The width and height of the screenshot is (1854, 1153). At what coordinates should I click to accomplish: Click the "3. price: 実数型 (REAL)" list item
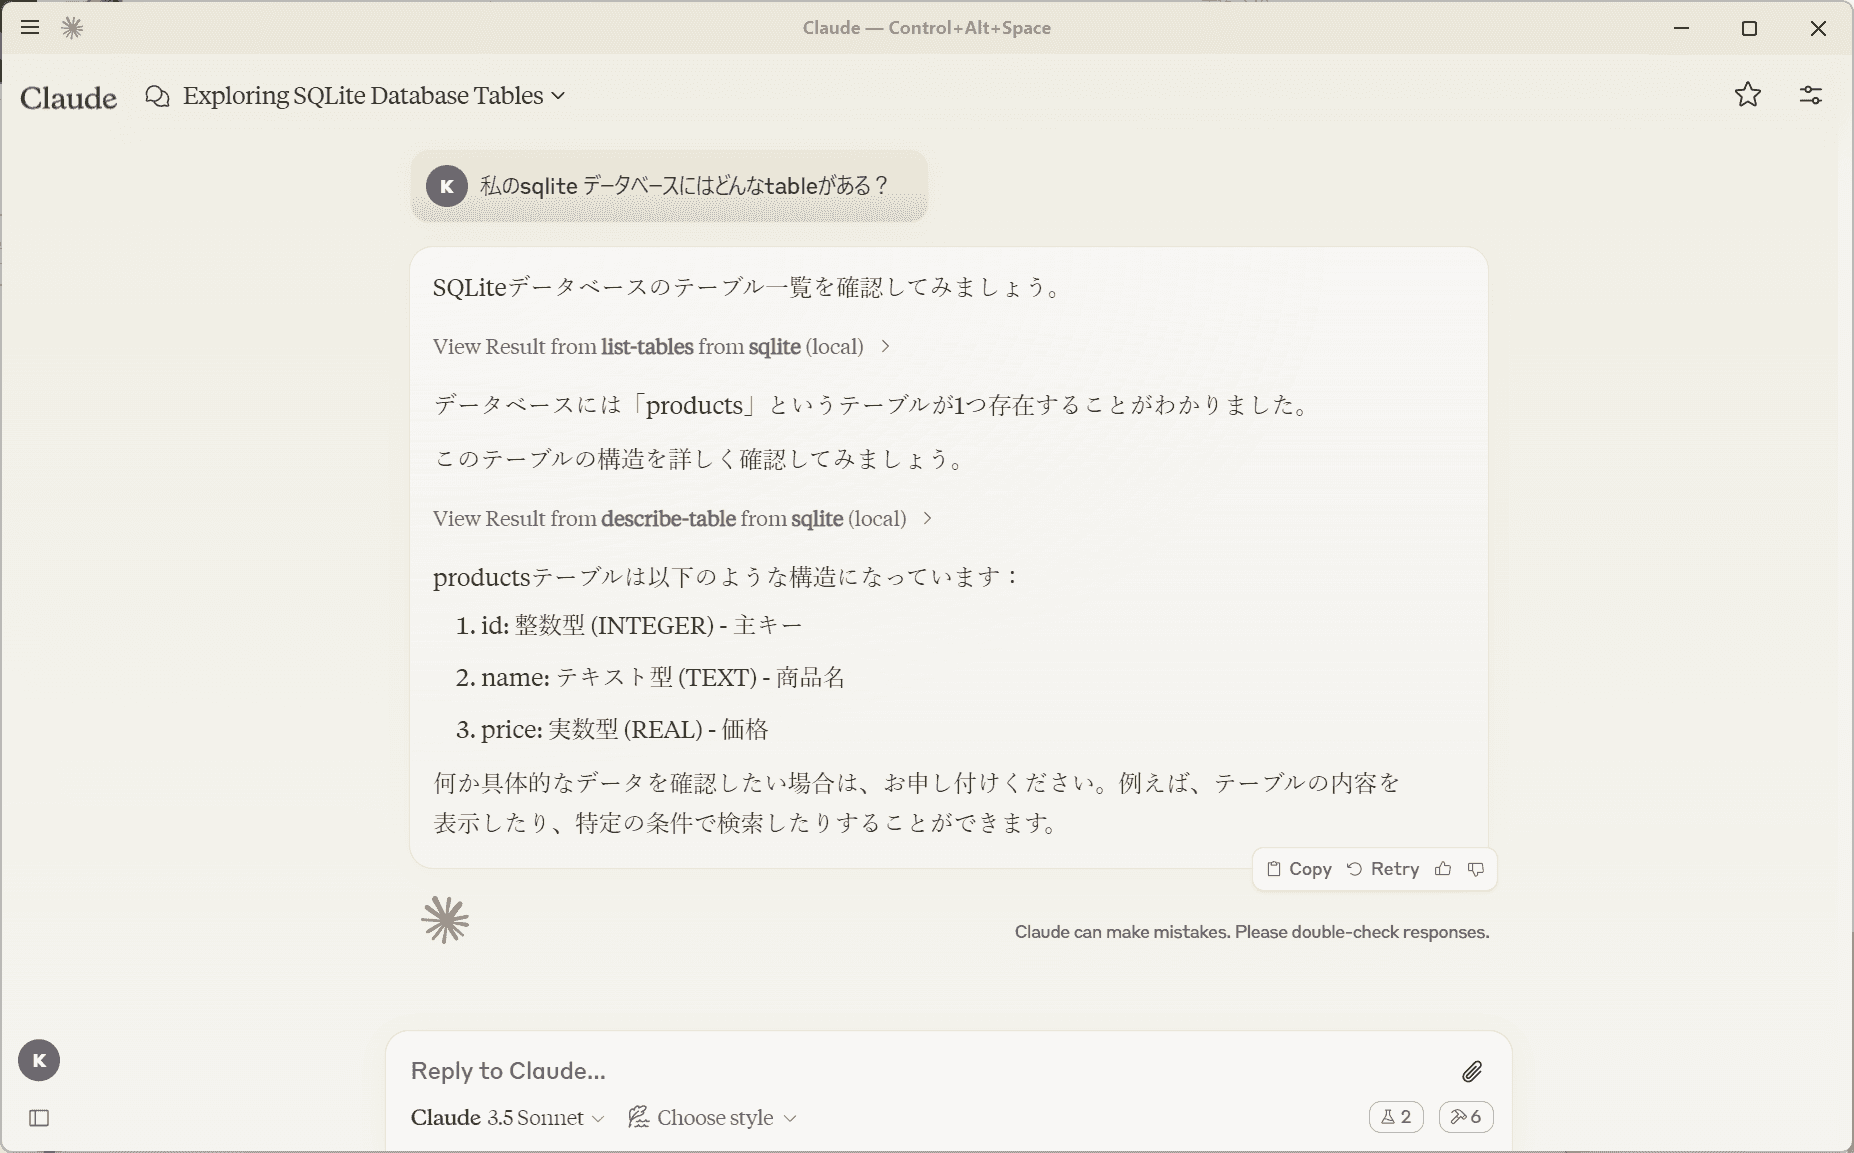click(x=612, y=730)
